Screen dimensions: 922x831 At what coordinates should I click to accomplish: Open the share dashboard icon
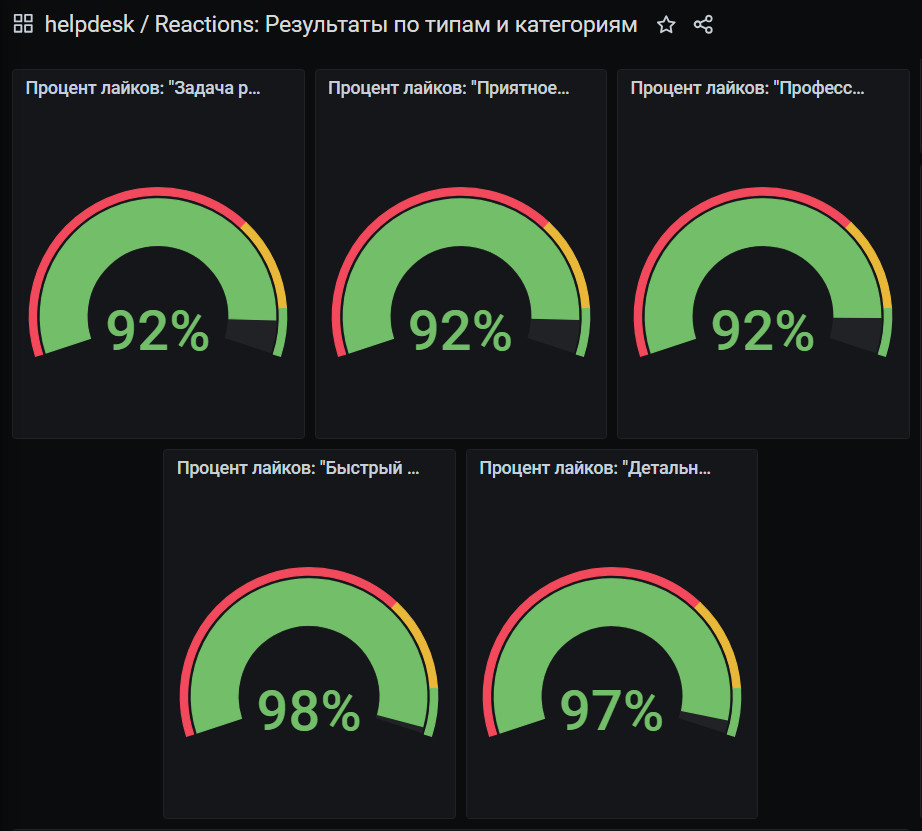[703, 25]
